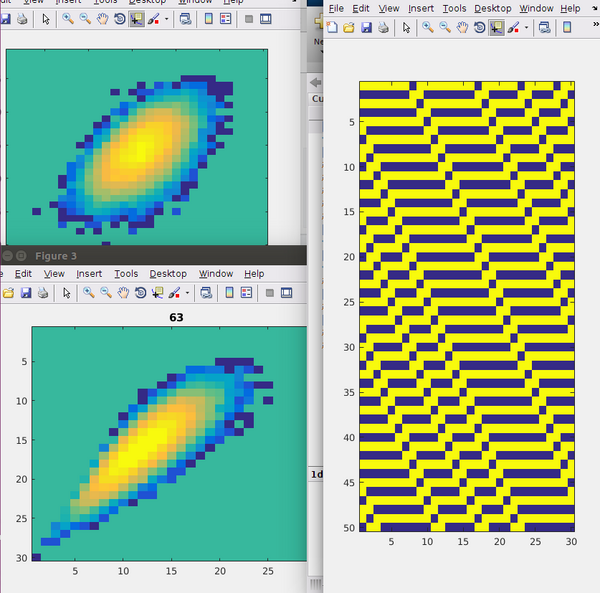
Task: Insert Colorbar in Figure 3 toolbar
Action: [229, 293]
